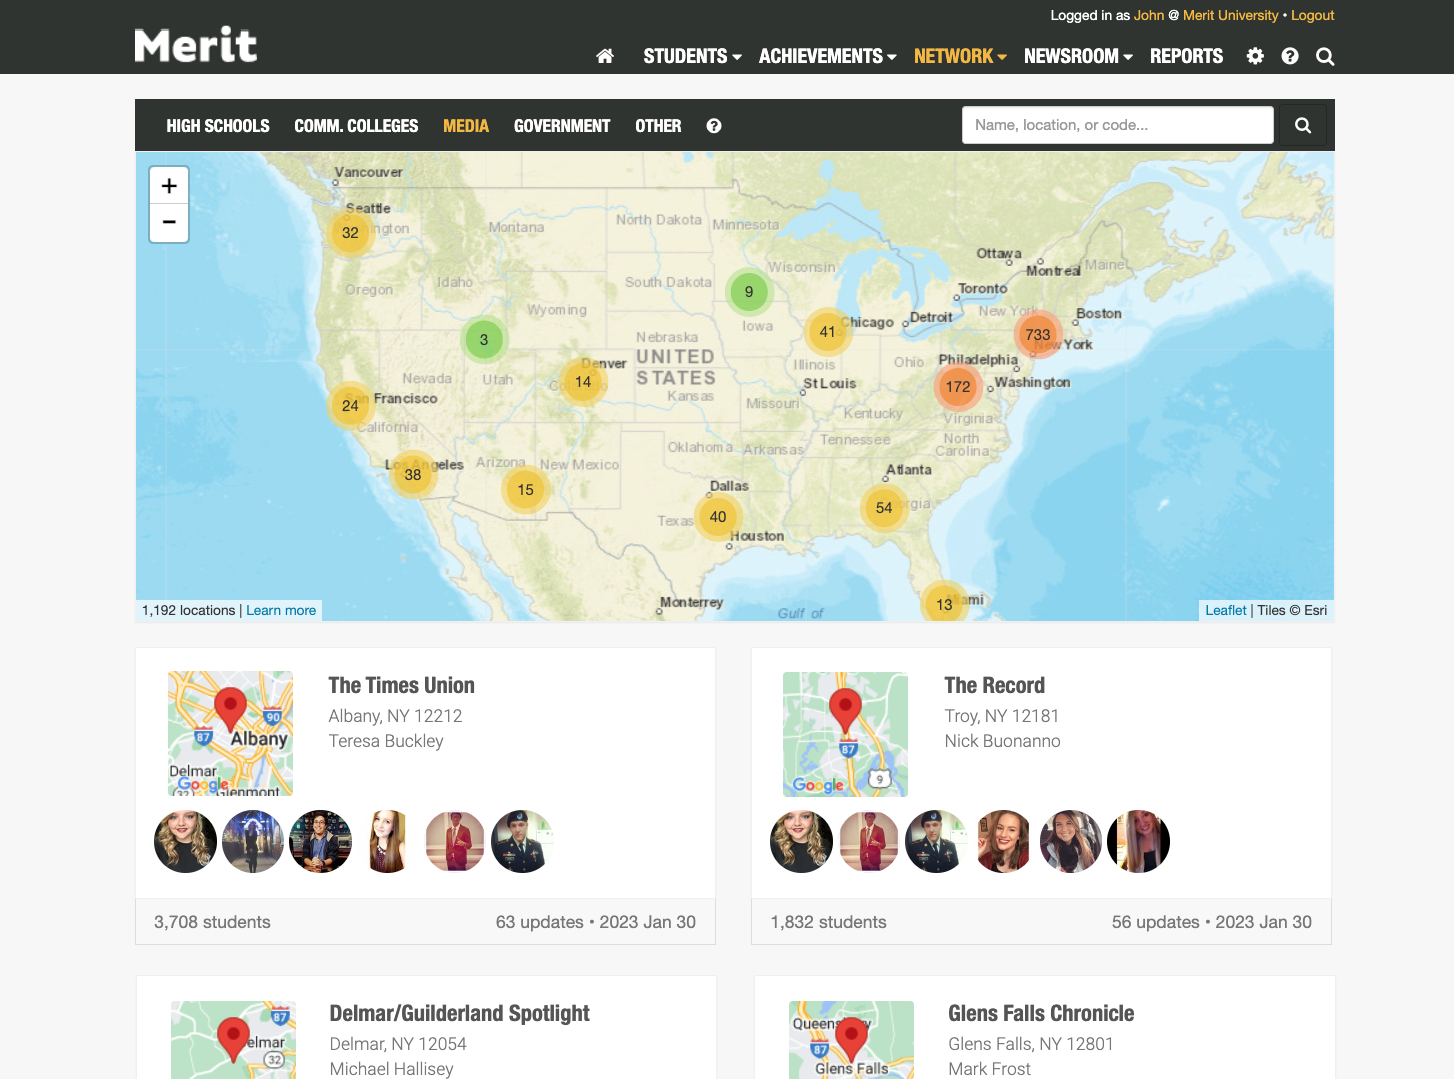Click the help question mark in top navbar

click(1290, 56)
